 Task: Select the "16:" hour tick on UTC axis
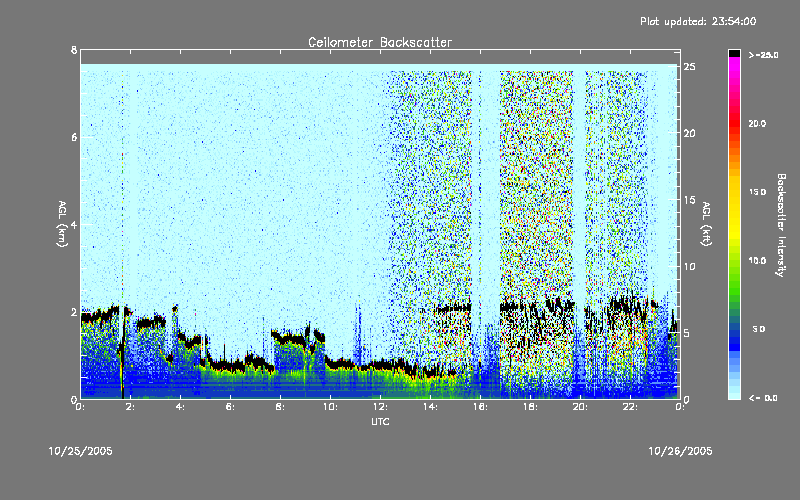[480, 407]
